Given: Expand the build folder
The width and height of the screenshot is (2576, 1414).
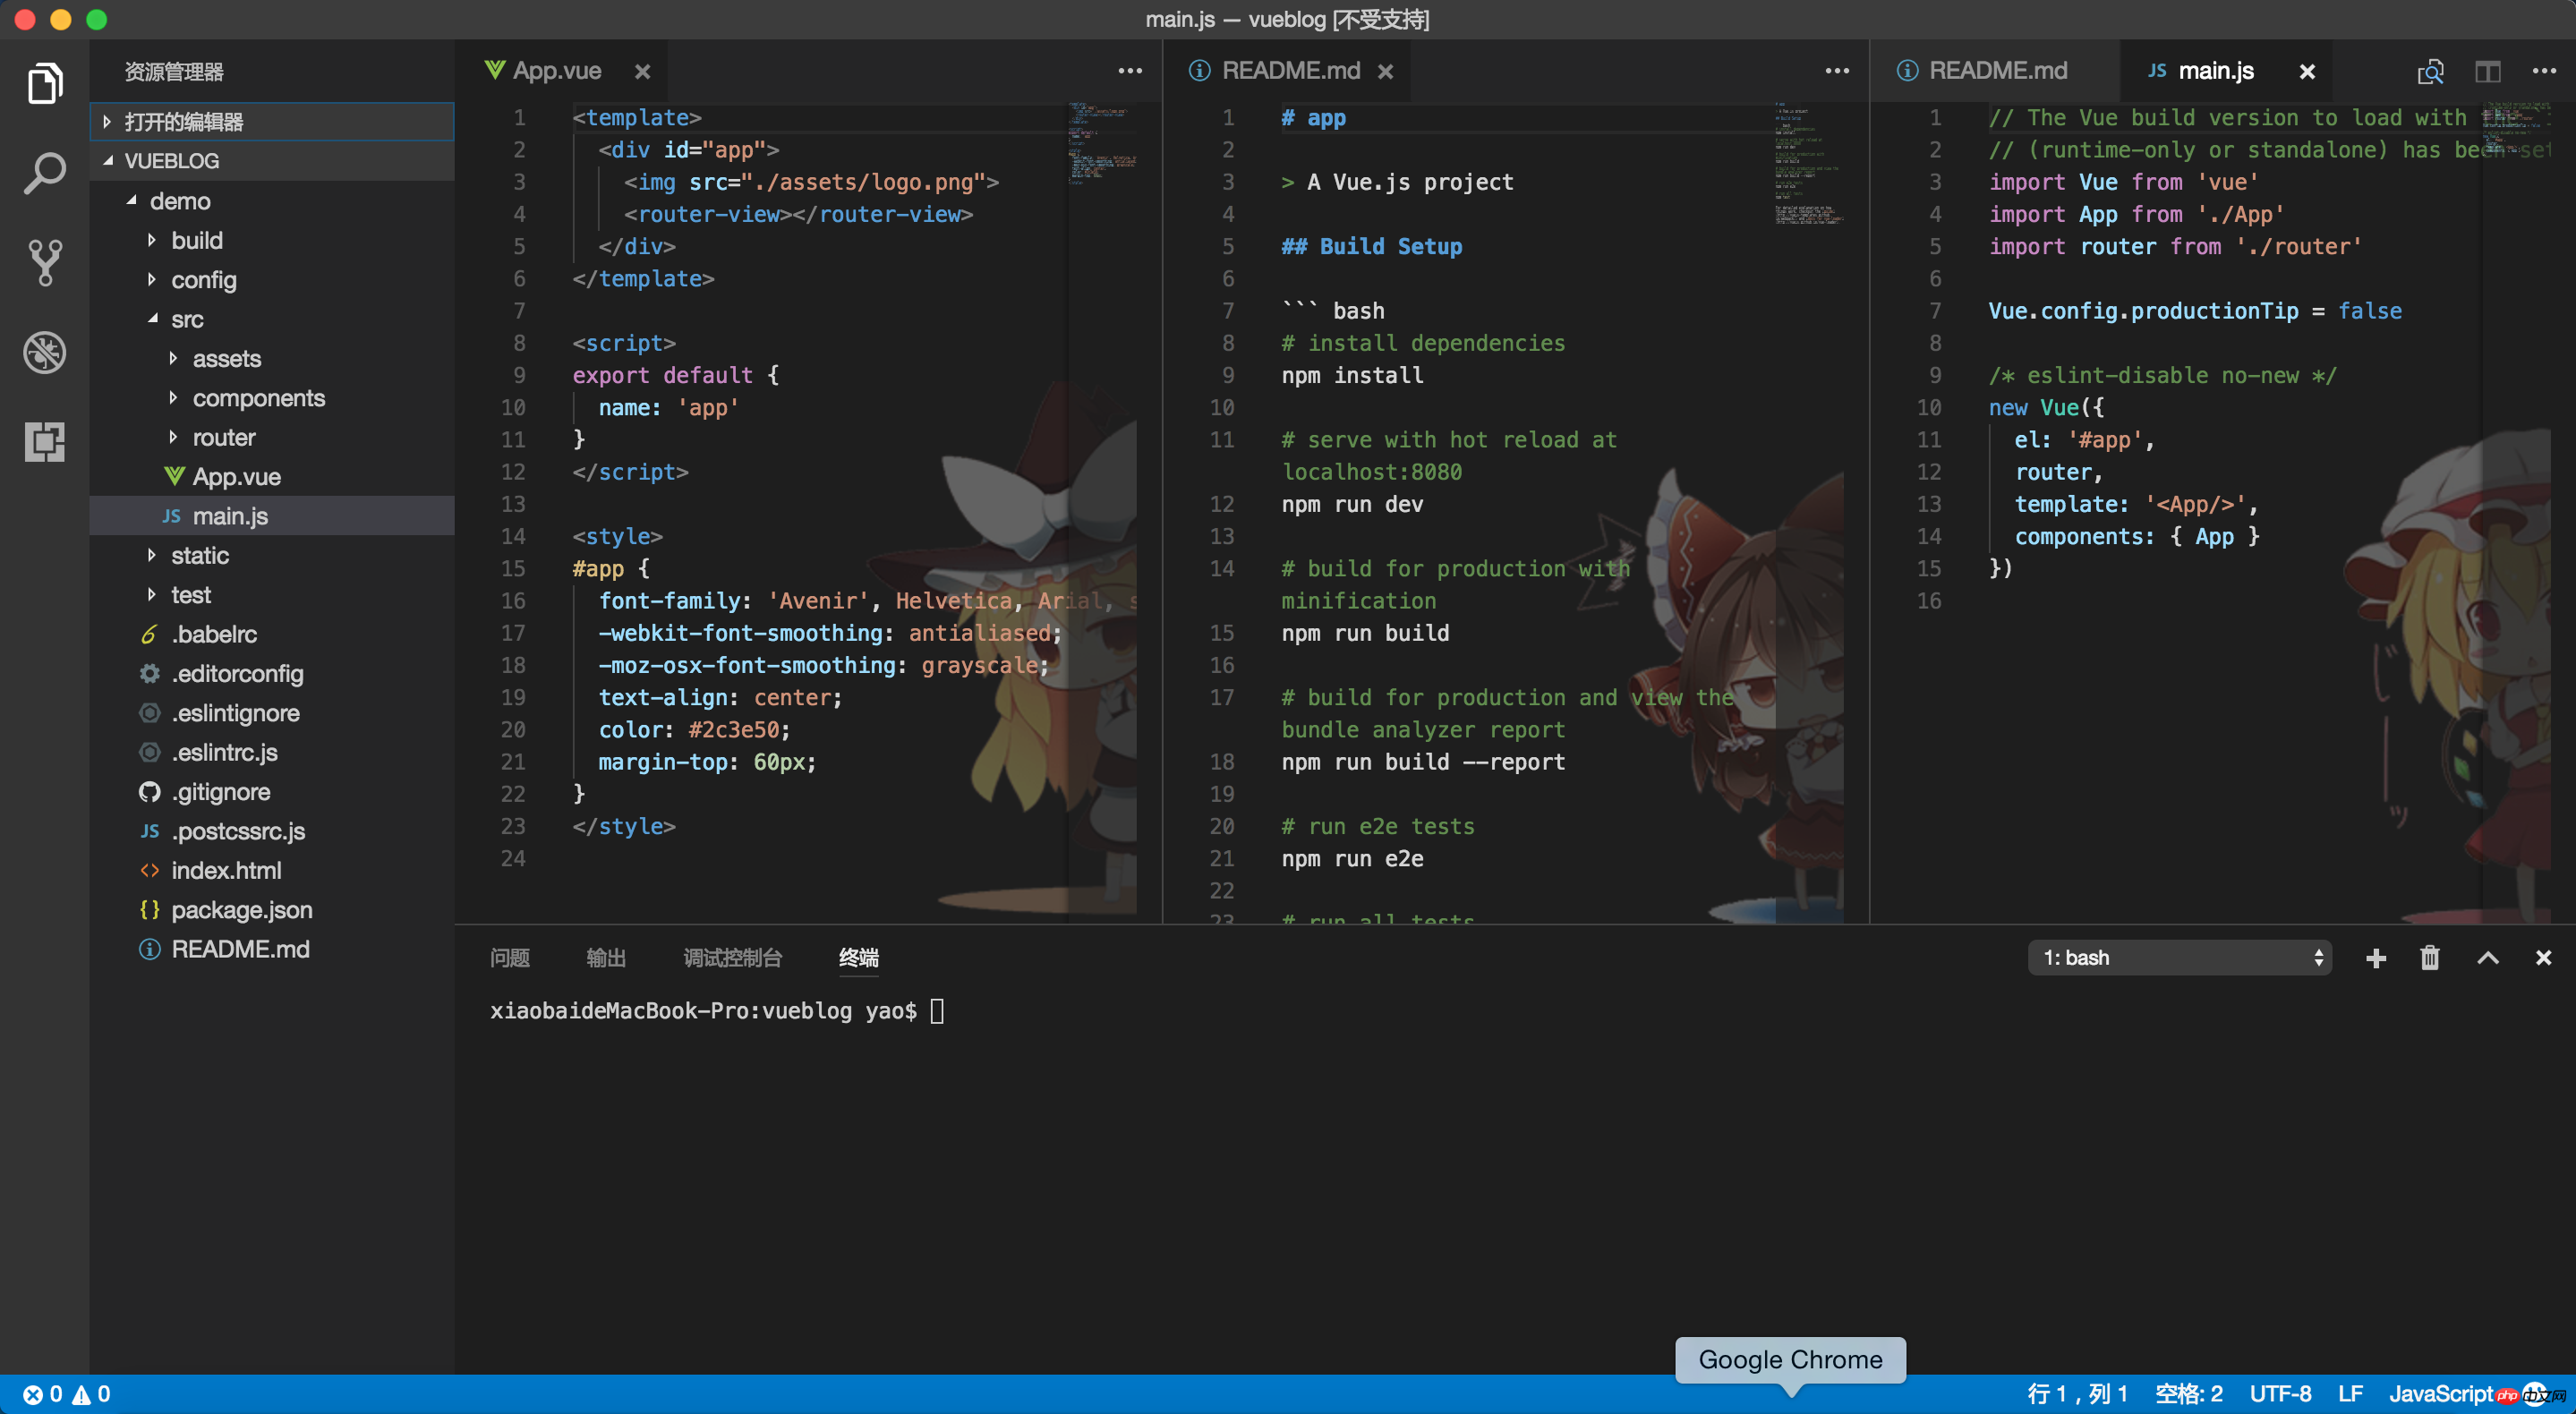Looking at the screenshot, I should click(x=152, y=240).
